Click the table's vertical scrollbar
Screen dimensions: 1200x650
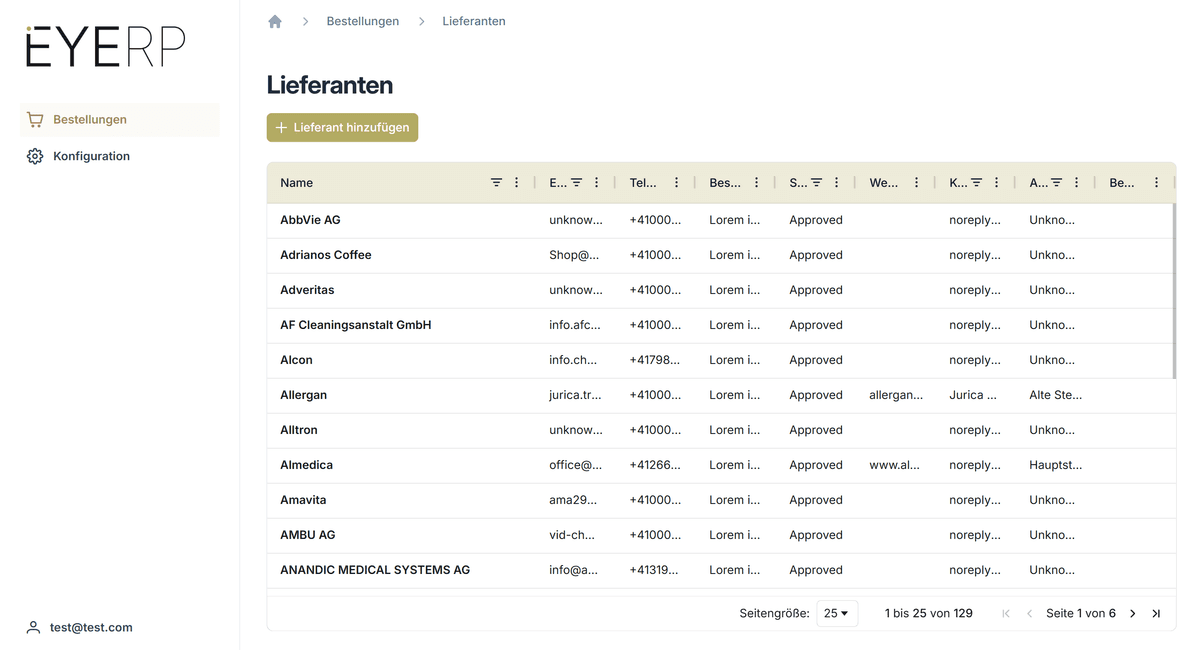(x=1173, y=290)
